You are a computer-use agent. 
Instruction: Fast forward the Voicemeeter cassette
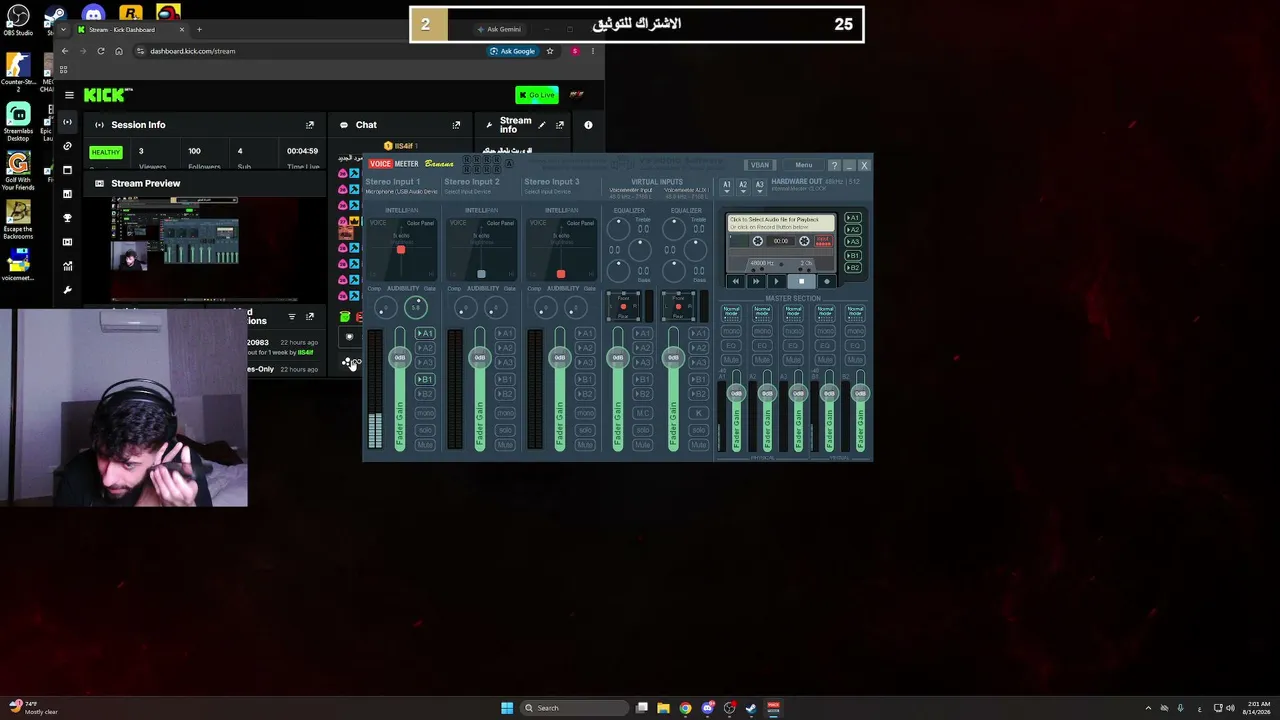(757, 282)
